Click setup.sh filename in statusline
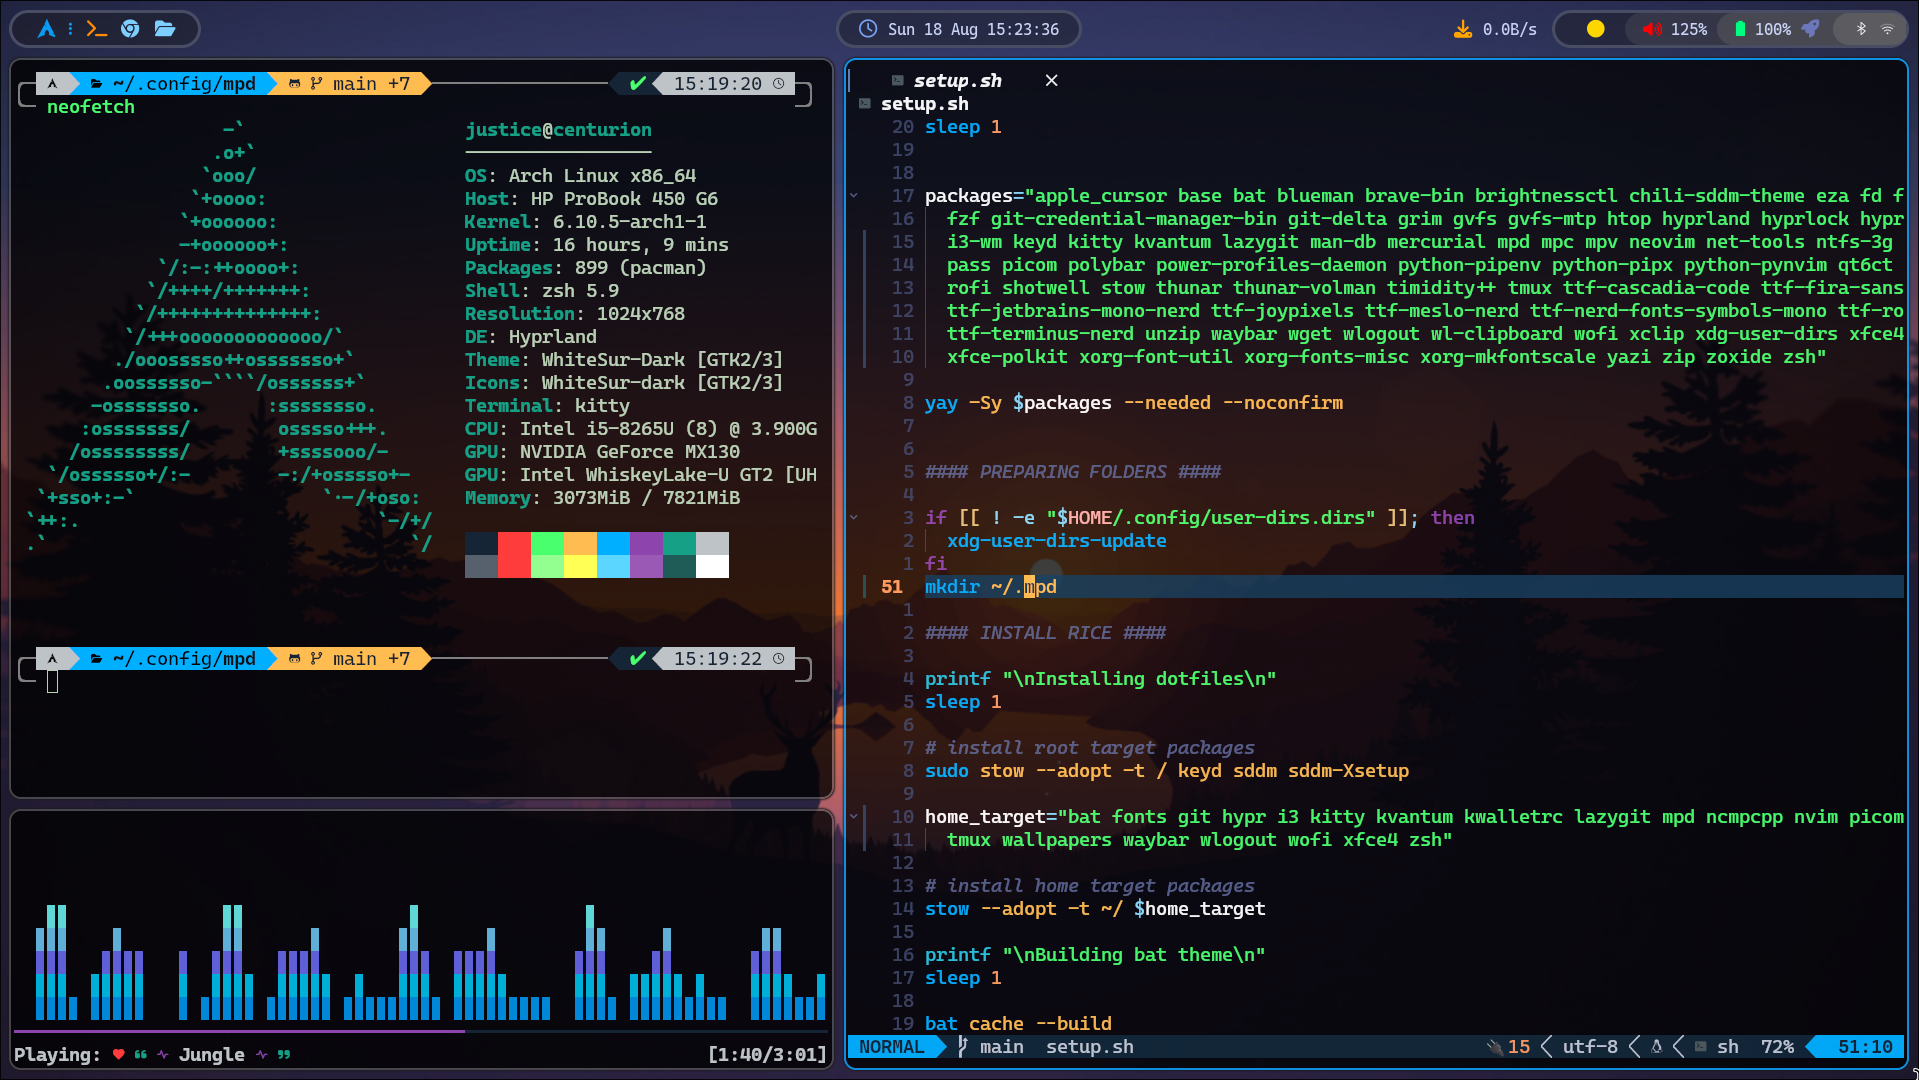1919x1080 pixels. (x=1089, y=1047)
